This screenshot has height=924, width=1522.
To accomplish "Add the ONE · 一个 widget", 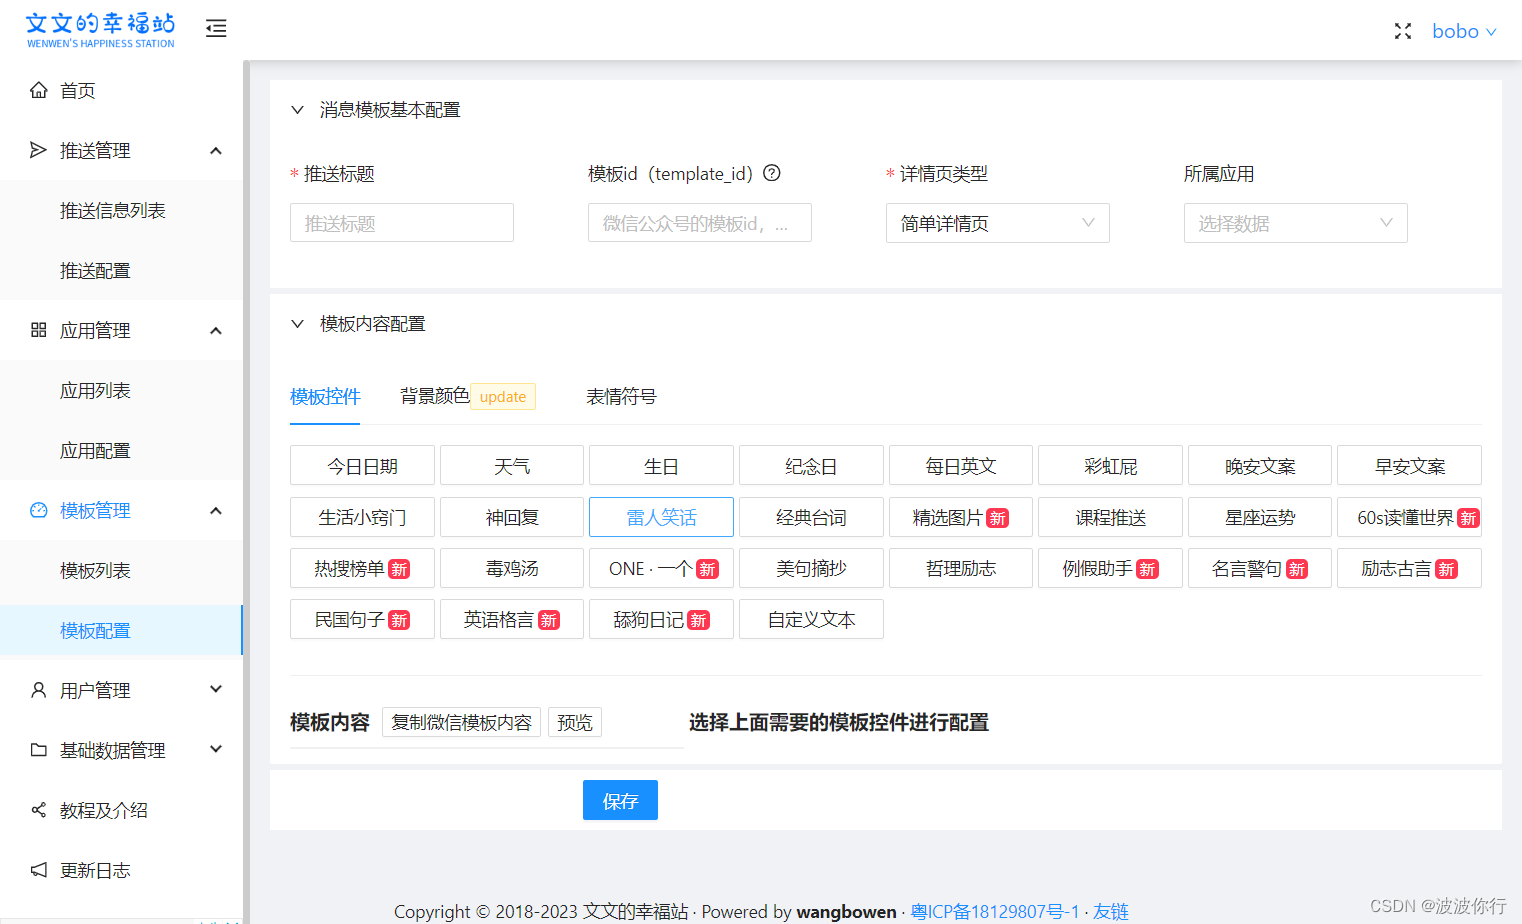I will (x=661, y=568).
